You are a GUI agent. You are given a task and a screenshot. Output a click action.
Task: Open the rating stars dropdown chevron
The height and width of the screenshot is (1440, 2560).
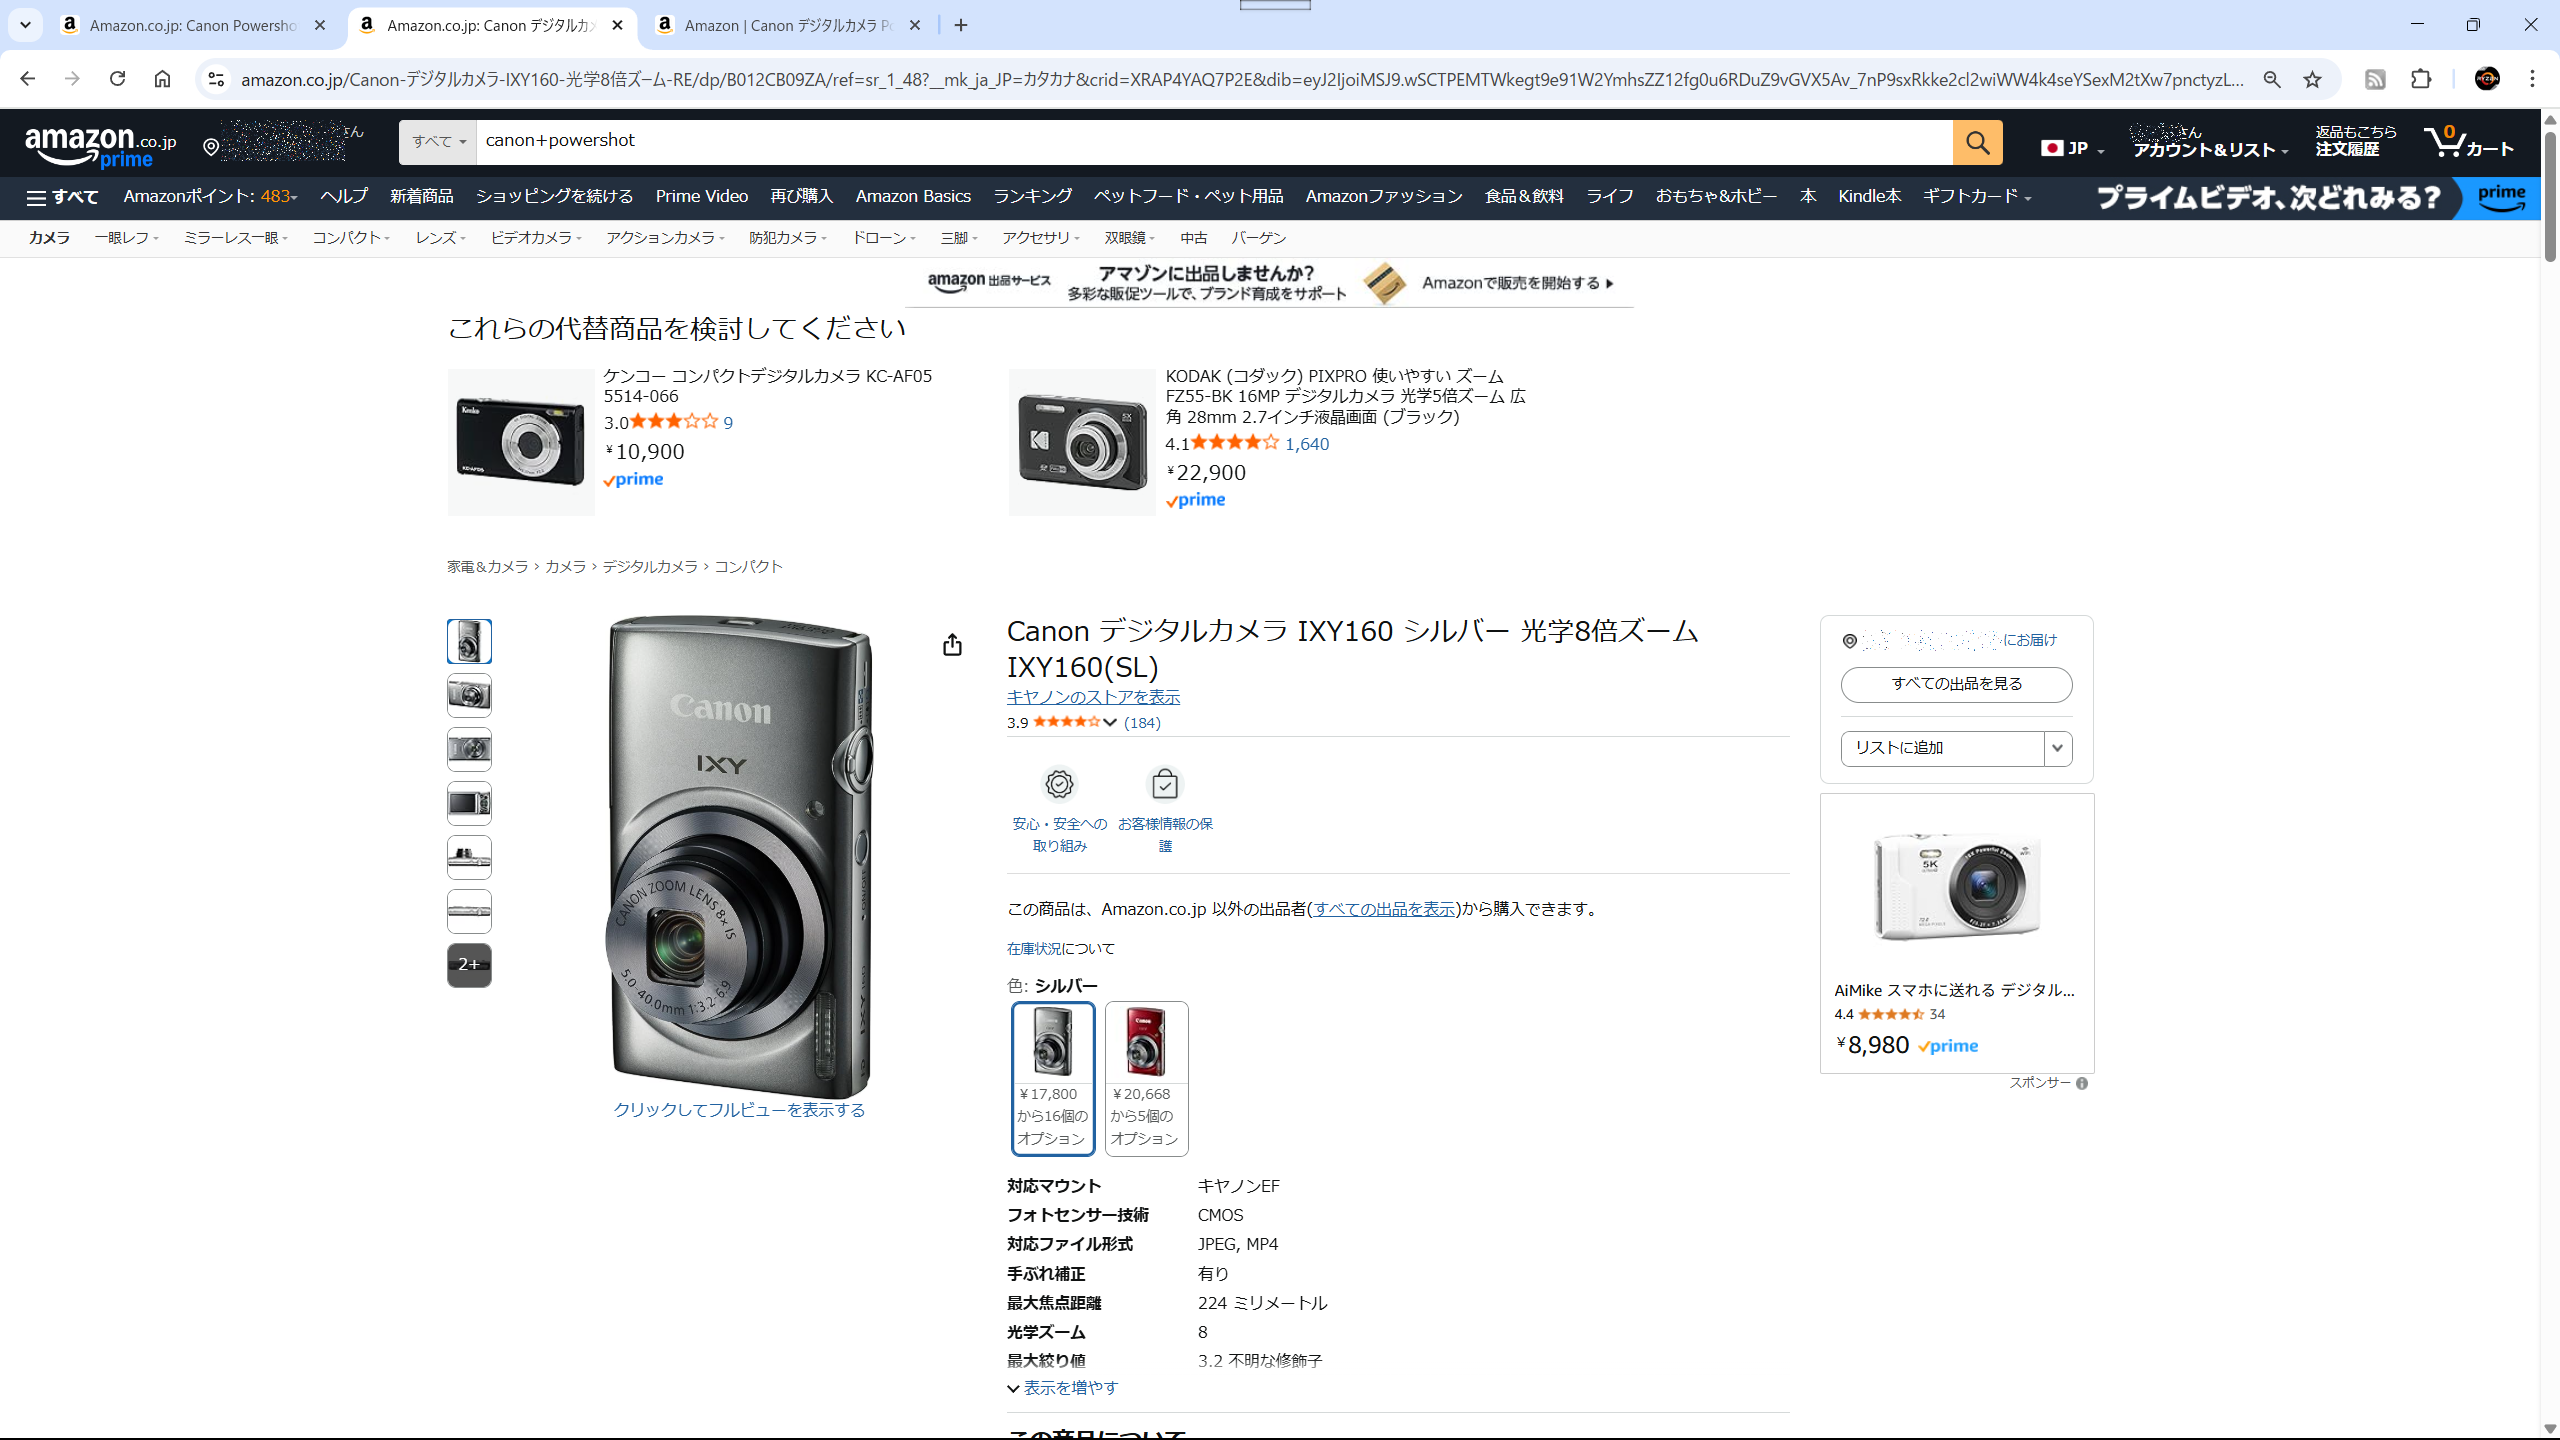(x=1110, y=722)
